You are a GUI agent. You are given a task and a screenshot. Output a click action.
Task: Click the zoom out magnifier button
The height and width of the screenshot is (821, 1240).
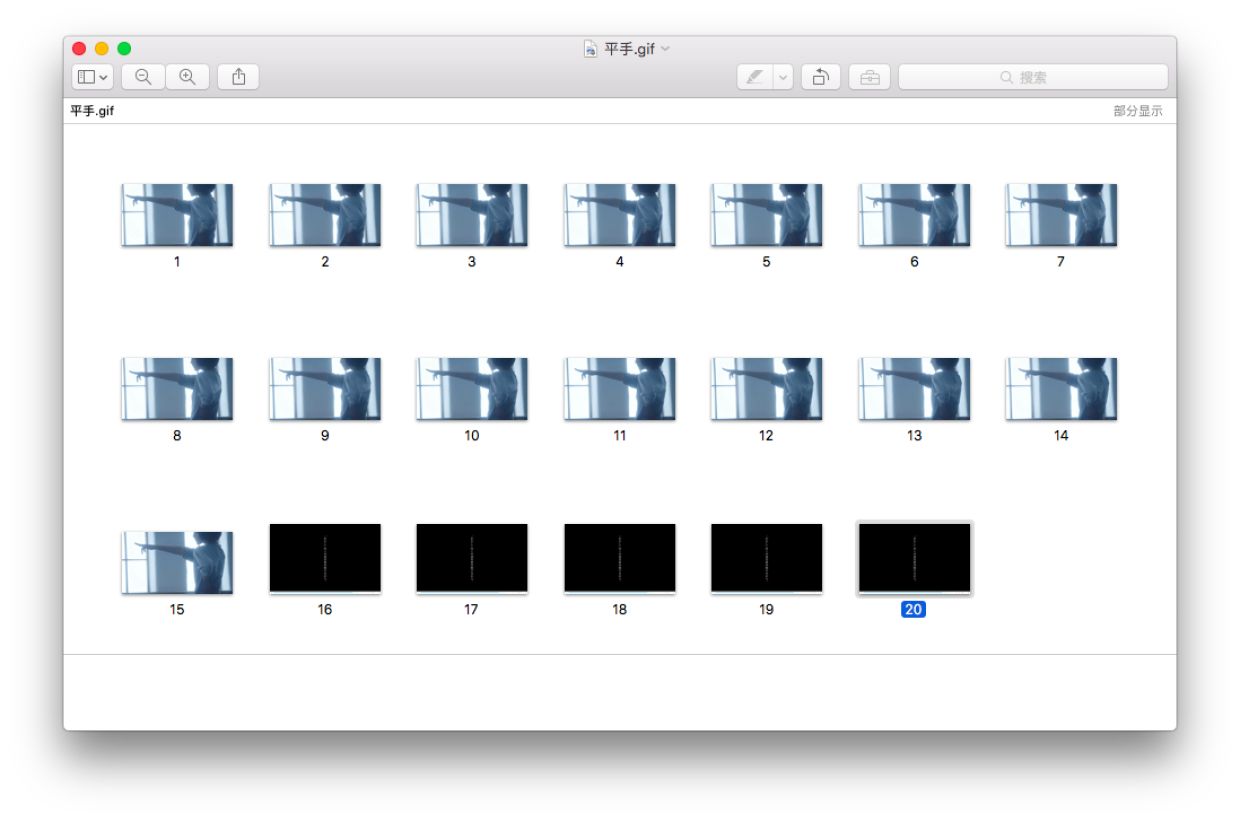click(x=143, y=77)
